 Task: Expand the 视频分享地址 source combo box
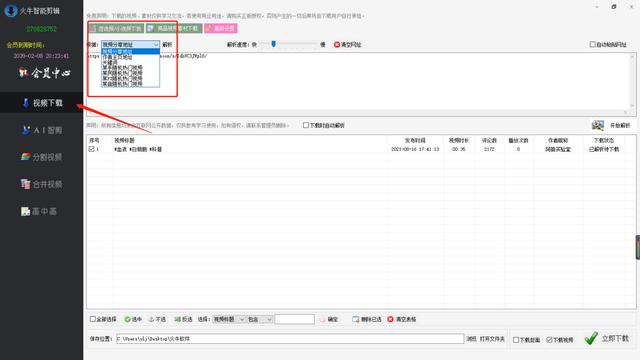click(130, 44)
